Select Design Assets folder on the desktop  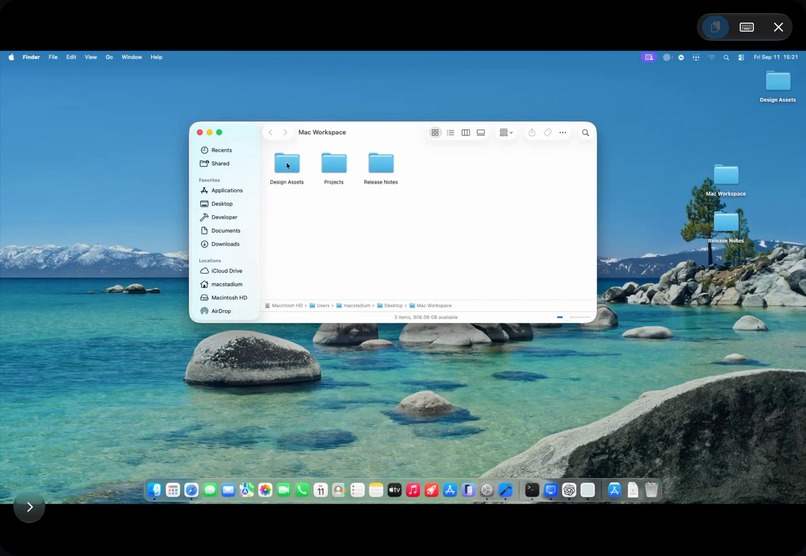tap(778, 86)
